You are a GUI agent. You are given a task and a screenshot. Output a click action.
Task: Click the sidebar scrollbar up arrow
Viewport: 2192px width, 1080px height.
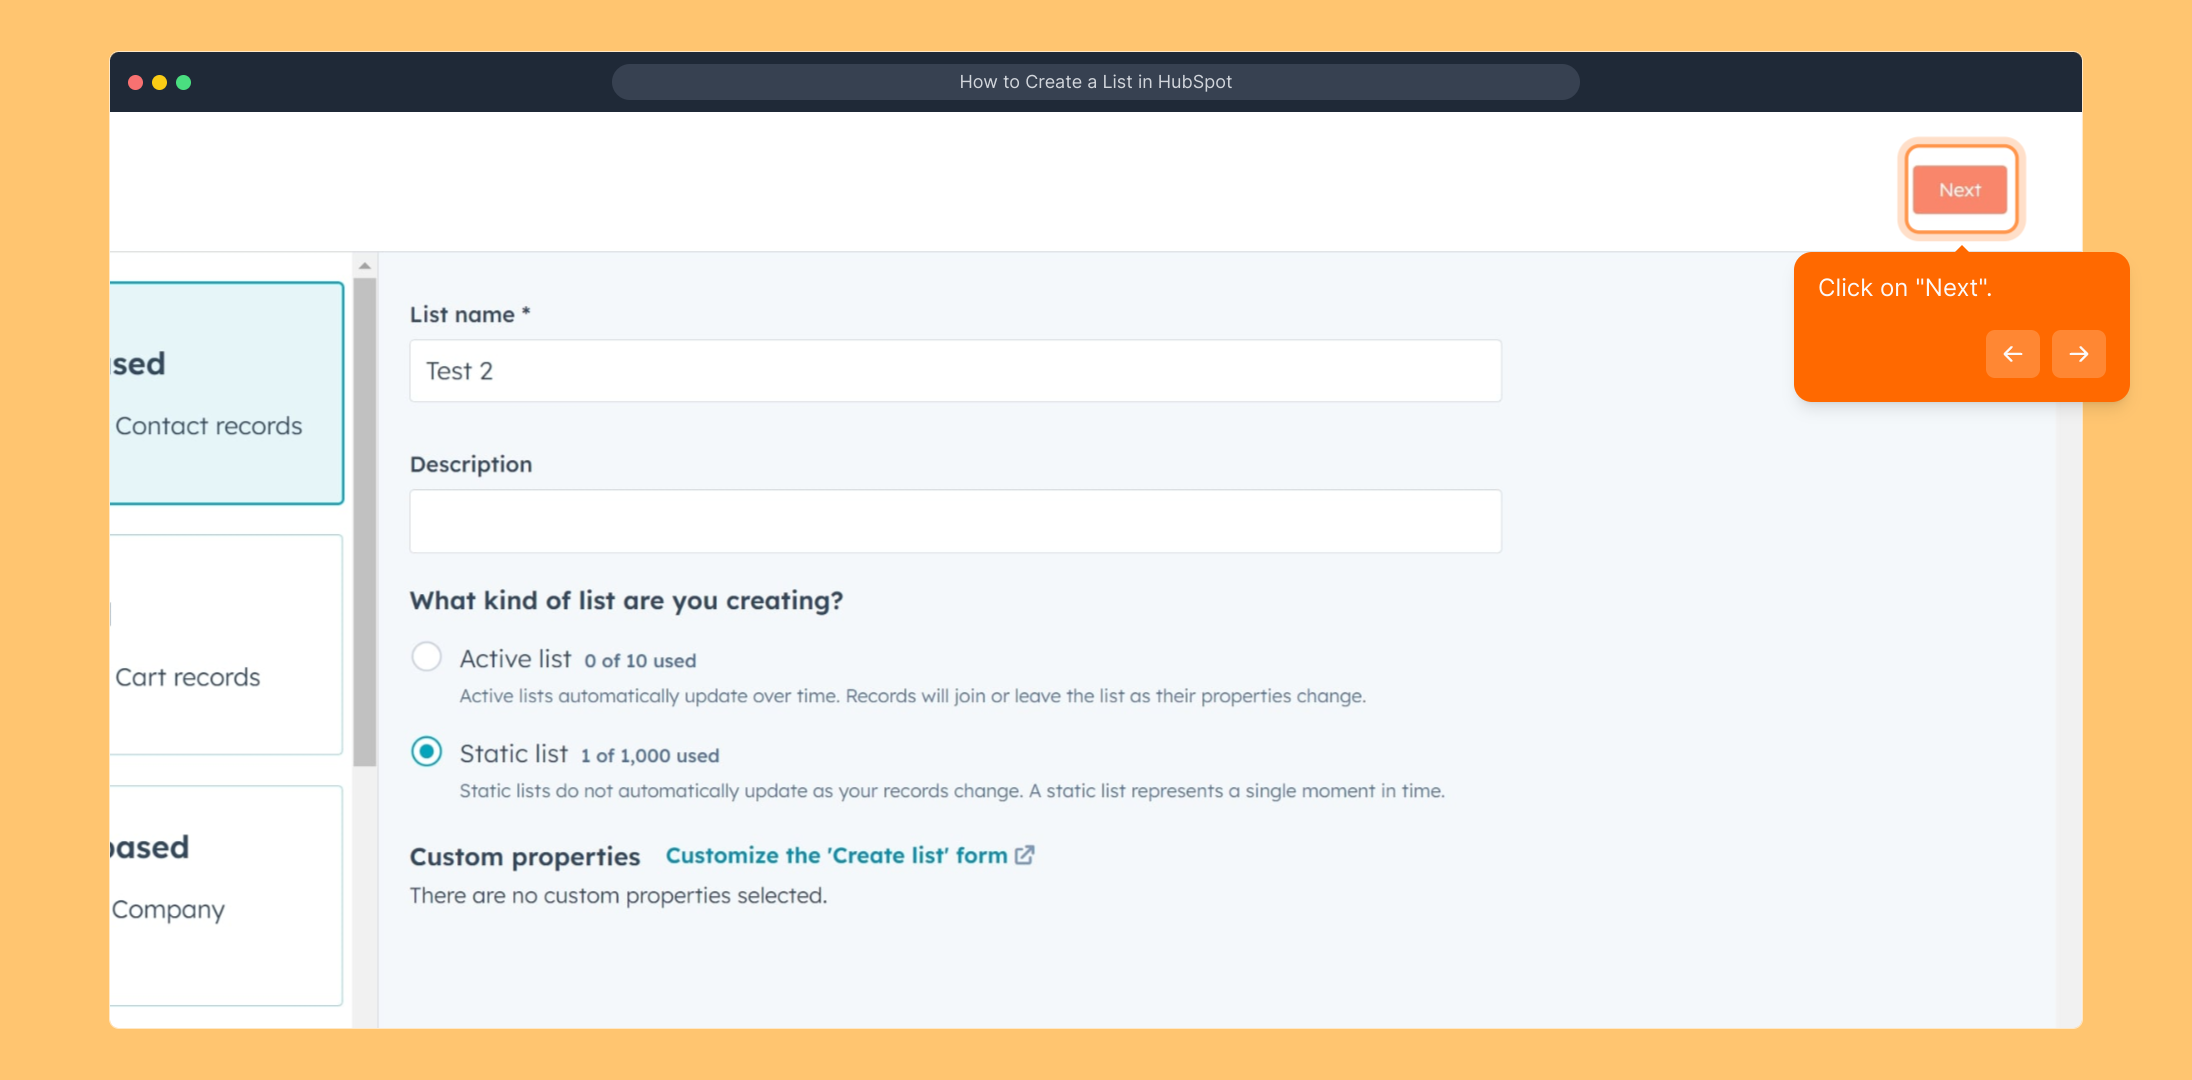coord(365,266)
